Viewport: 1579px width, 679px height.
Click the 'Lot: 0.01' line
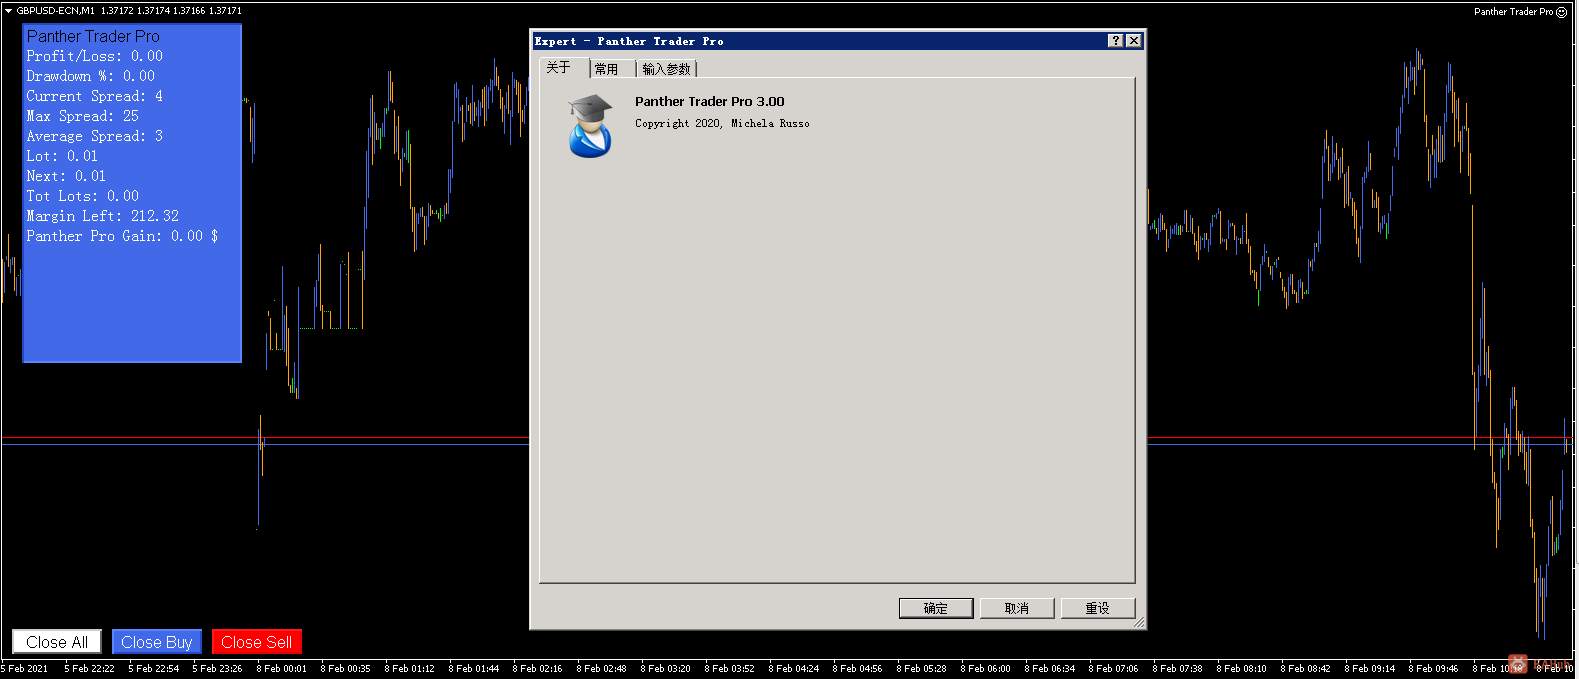[x=62, y=157]
